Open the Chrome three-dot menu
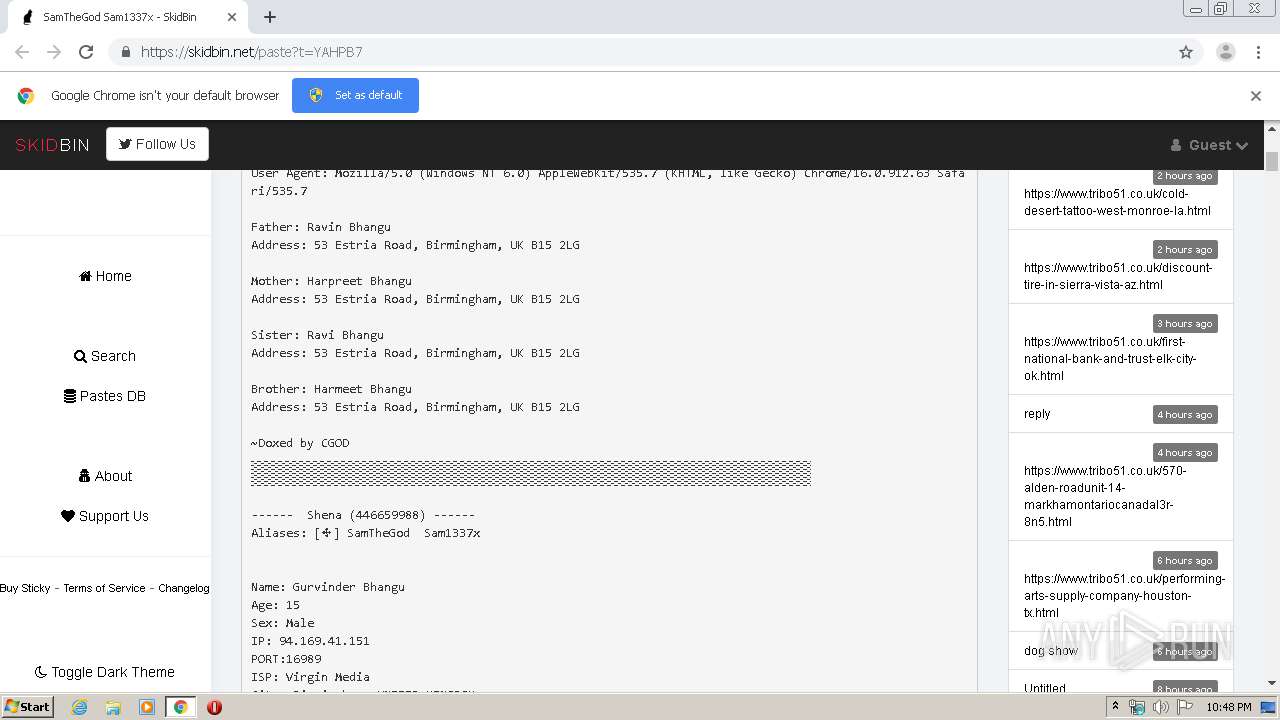 (1258, 52)
